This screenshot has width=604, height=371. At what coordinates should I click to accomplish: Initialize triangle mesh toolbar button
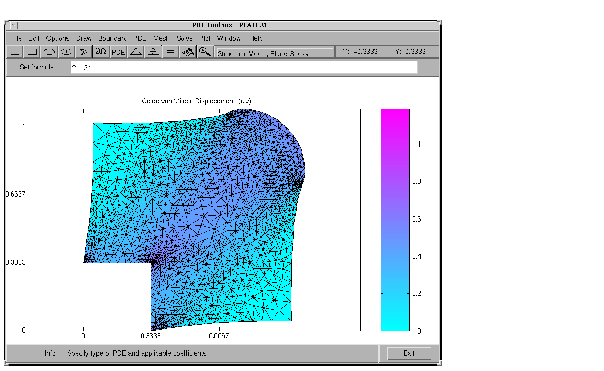(136, 52)
